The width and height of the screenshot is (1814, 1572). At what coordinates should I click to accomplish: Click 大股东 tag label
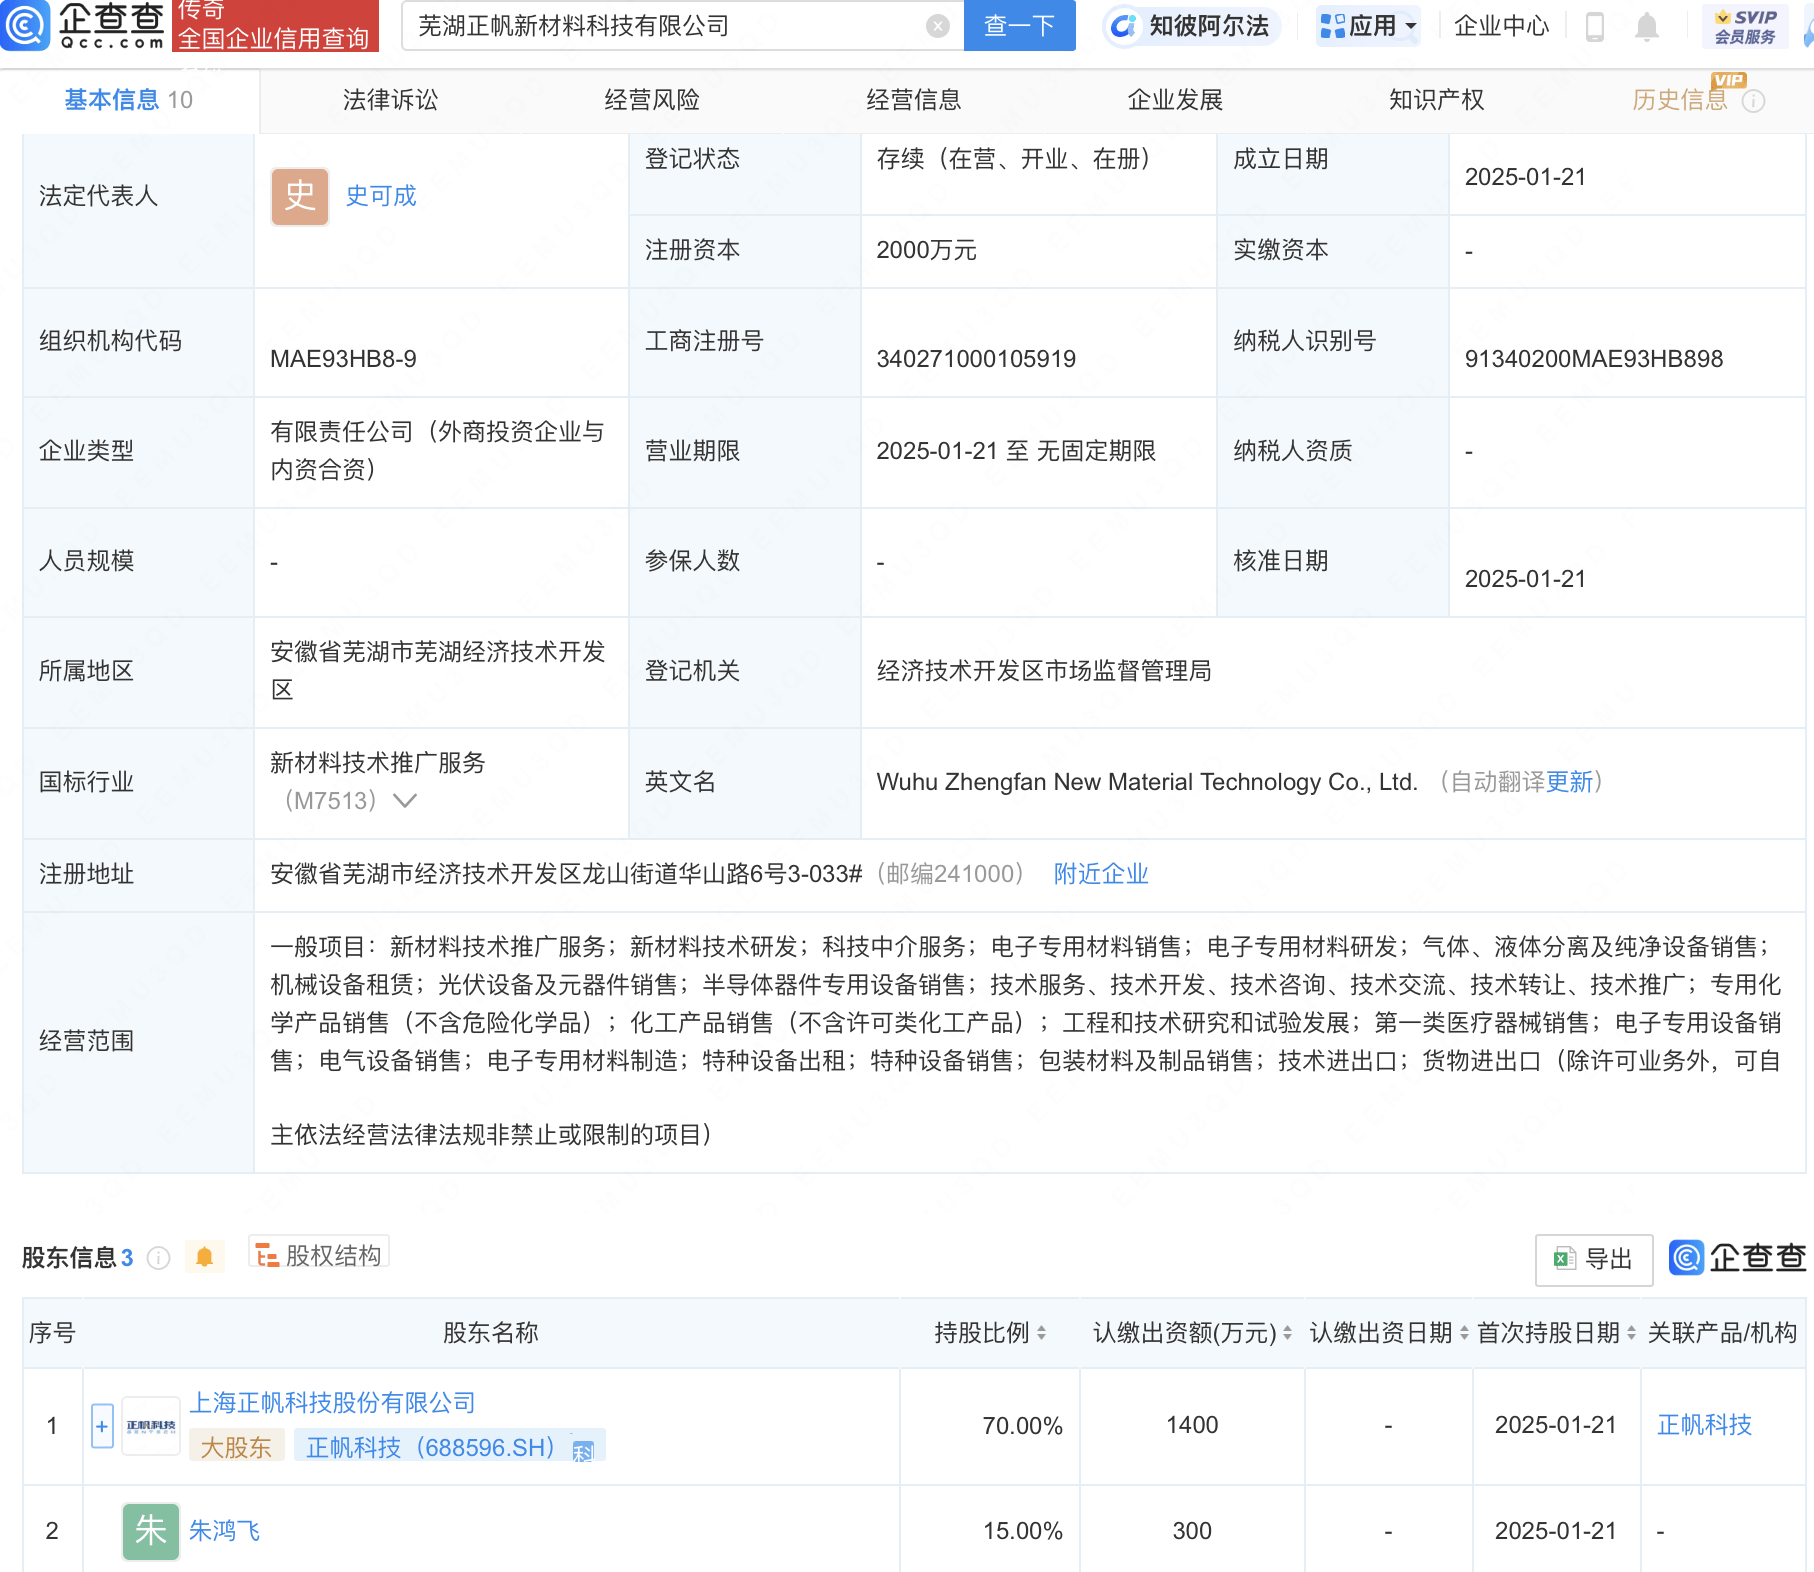236,1447
